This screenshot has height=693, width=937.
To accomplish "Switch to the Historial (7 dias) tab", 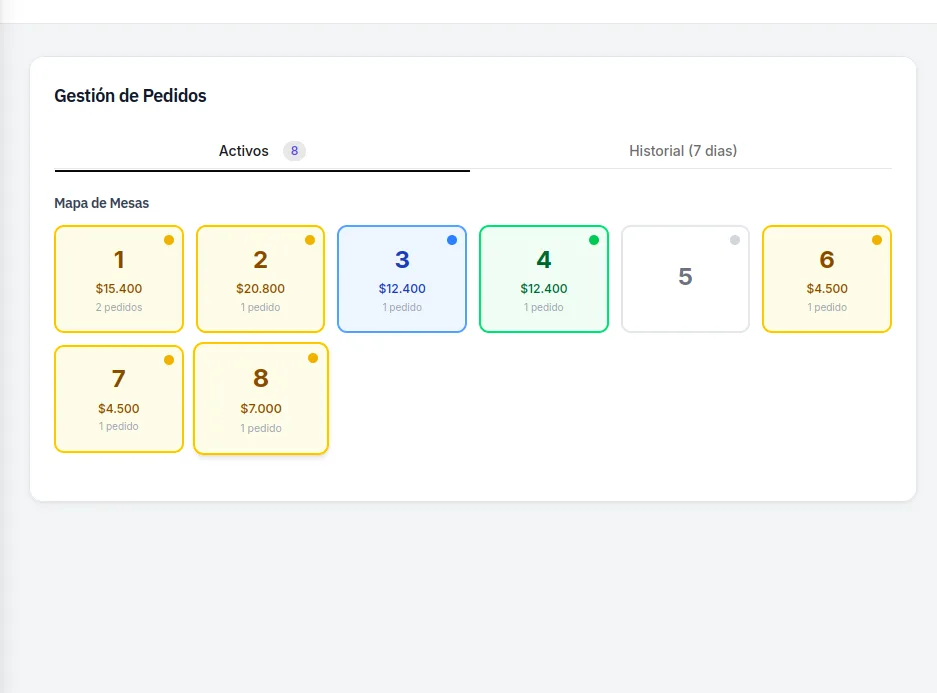I will [x=683, y=150].
